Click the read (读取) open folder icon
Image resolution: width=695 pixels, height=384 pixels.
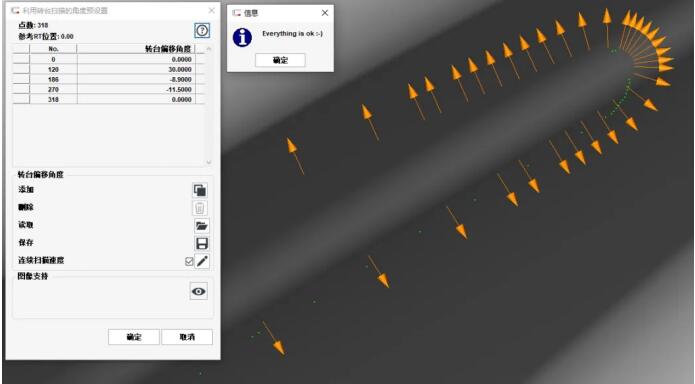(x=202, y=226)
